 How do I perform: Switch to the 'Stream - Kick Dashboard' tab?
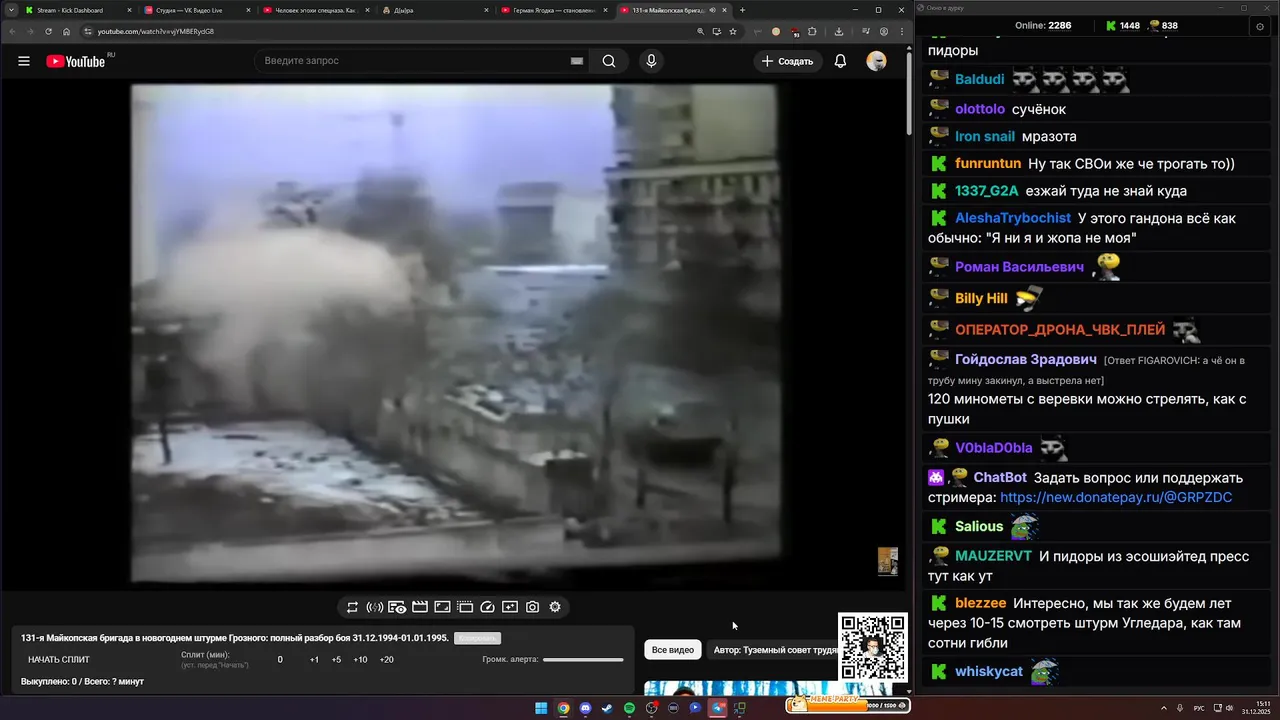(x=78, y=10)
